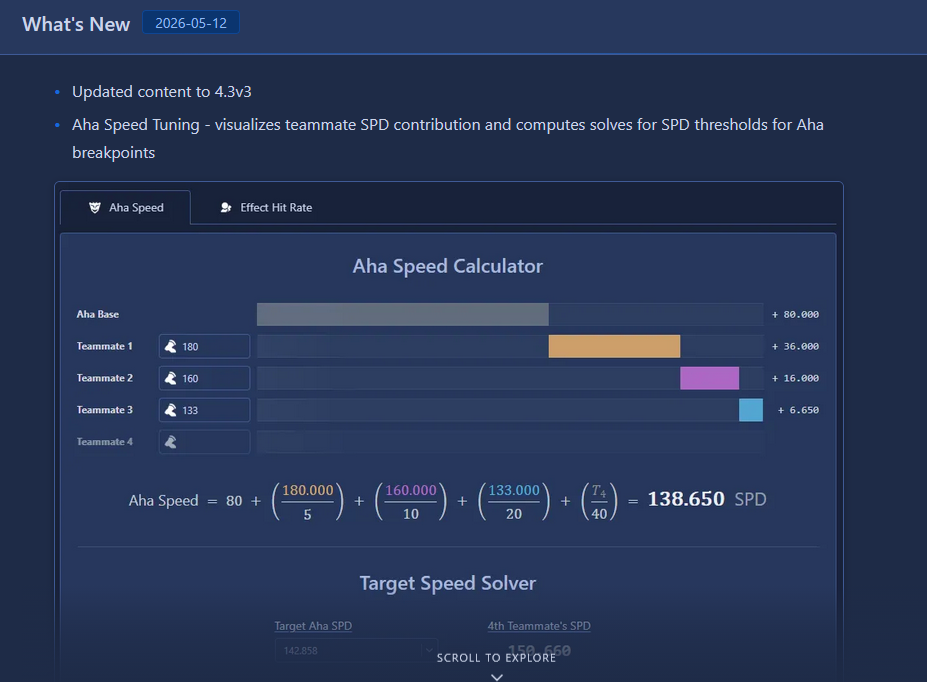Image resolution: width=927 pixels, height=682 pixels.
Task: Click the 2026-05-12 date badge
Action: coord(191,23)
